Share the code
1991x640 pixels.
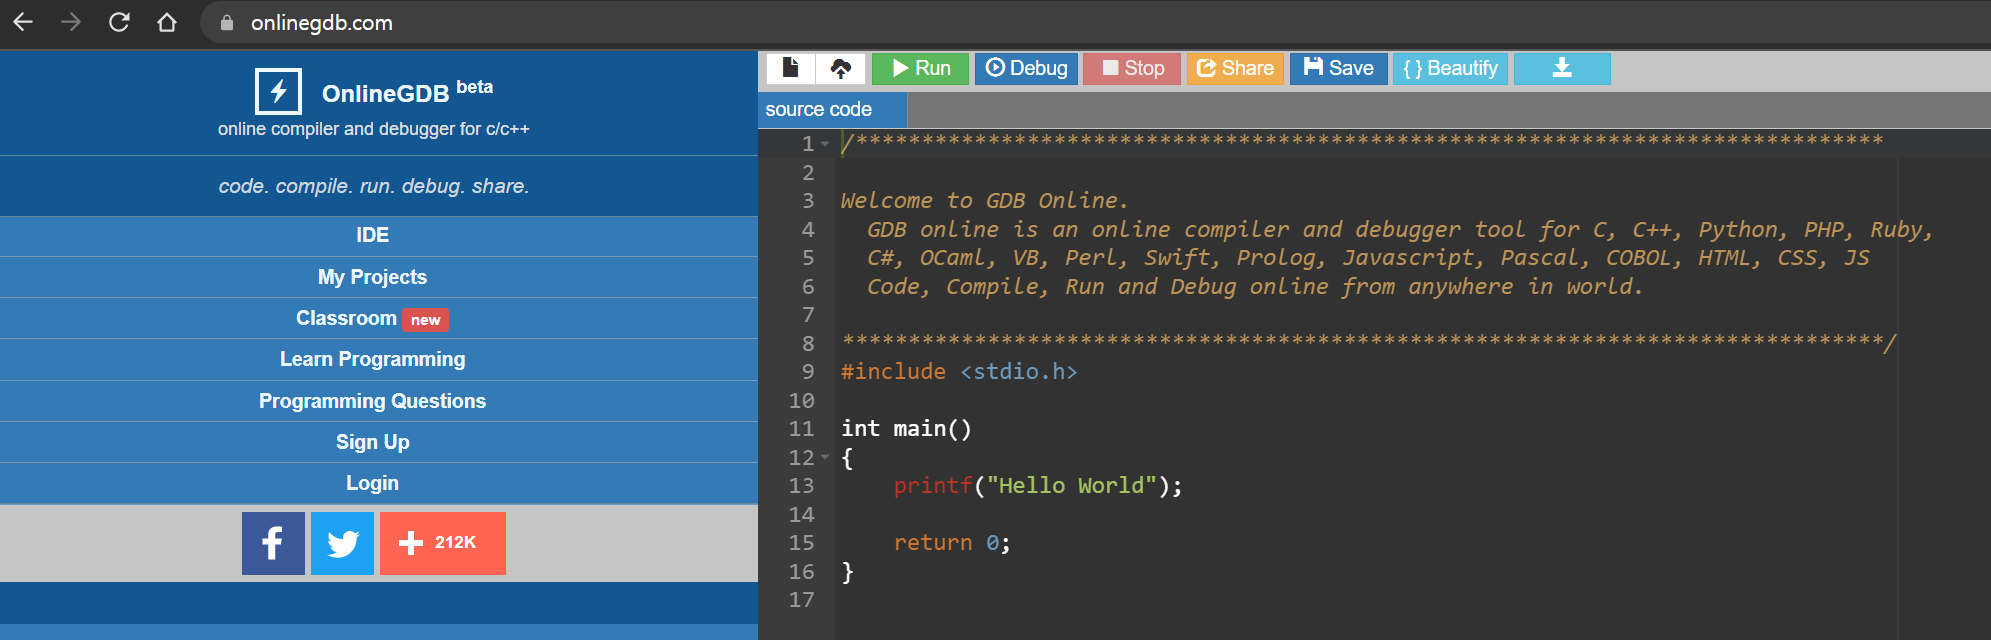pyautogui.click(x=1235, y=68)
